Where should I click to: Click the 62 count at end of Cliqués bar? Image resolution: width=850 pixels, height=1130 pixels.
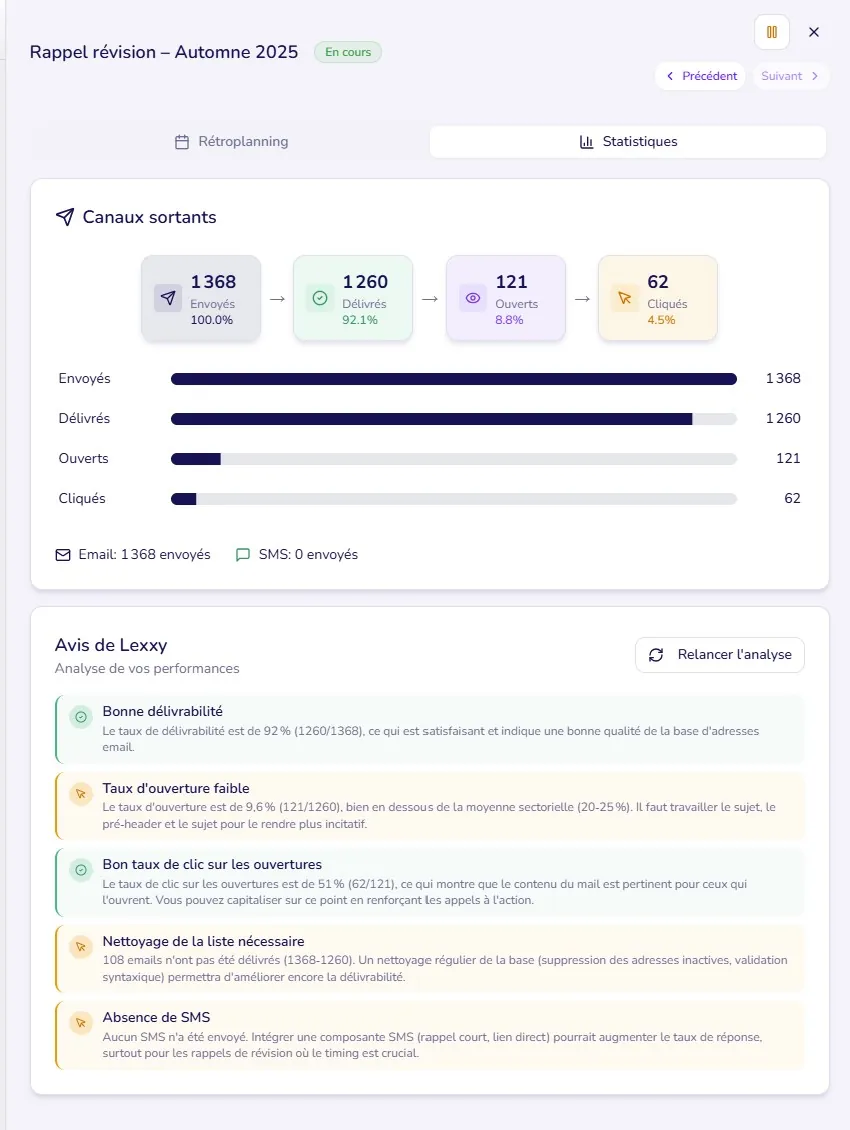792,499
